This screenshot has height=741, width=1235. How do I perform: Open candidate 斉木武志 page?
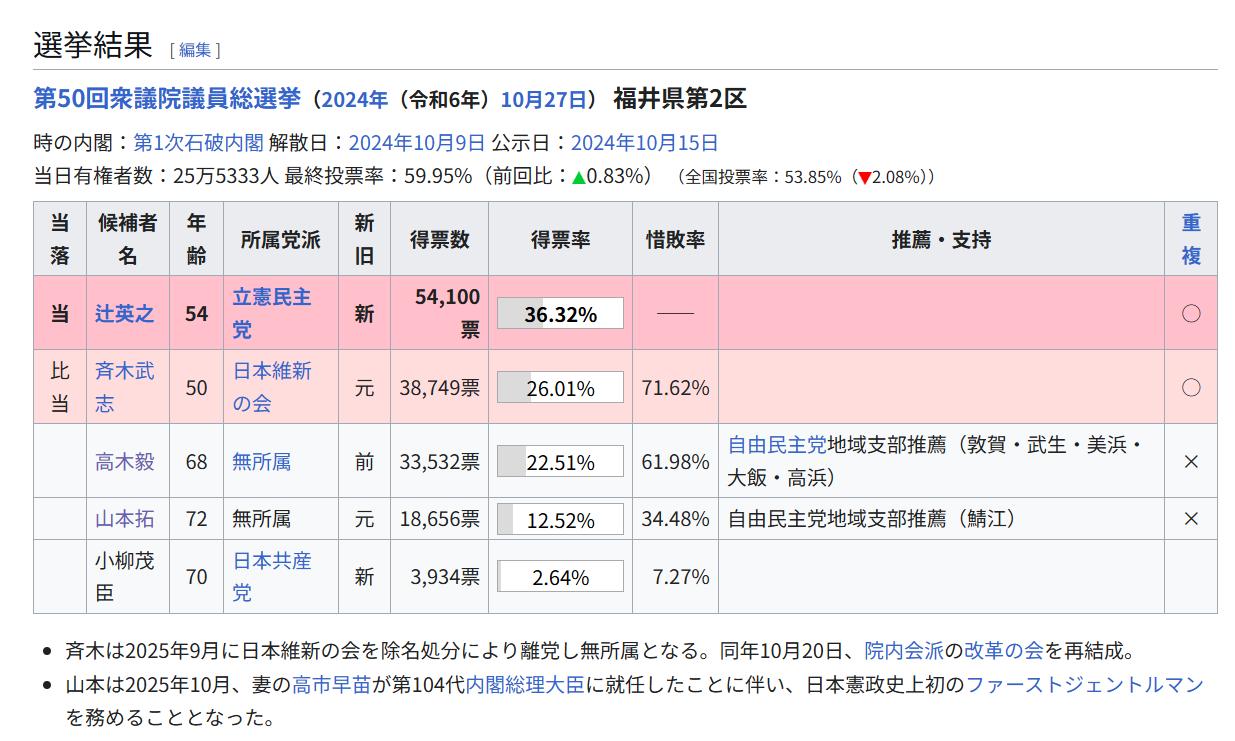[x=125, y=387]
